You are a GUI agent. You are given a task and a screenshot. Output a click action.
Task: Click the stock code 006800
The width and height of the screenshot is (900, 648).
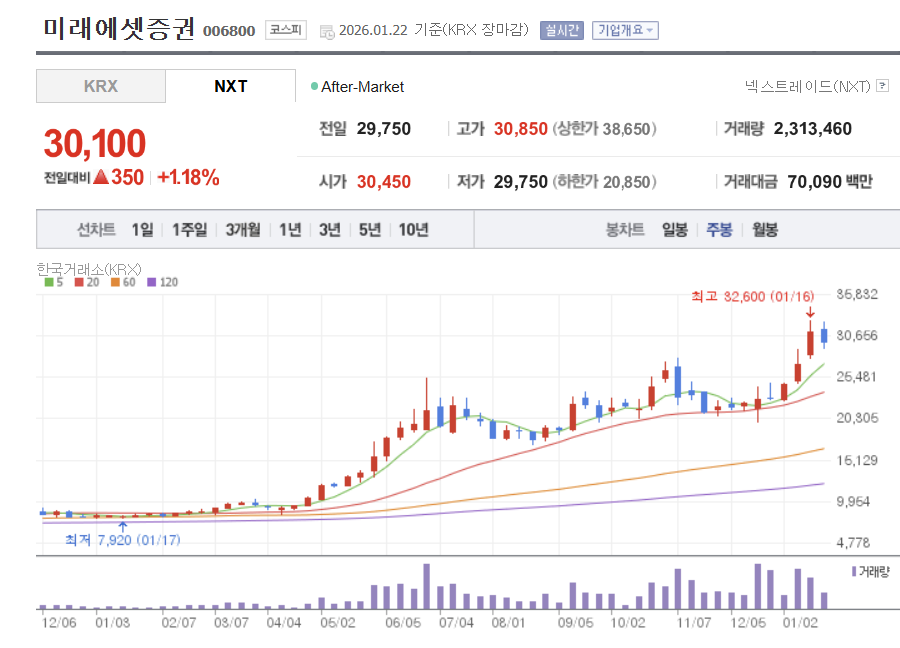(229, 31)
